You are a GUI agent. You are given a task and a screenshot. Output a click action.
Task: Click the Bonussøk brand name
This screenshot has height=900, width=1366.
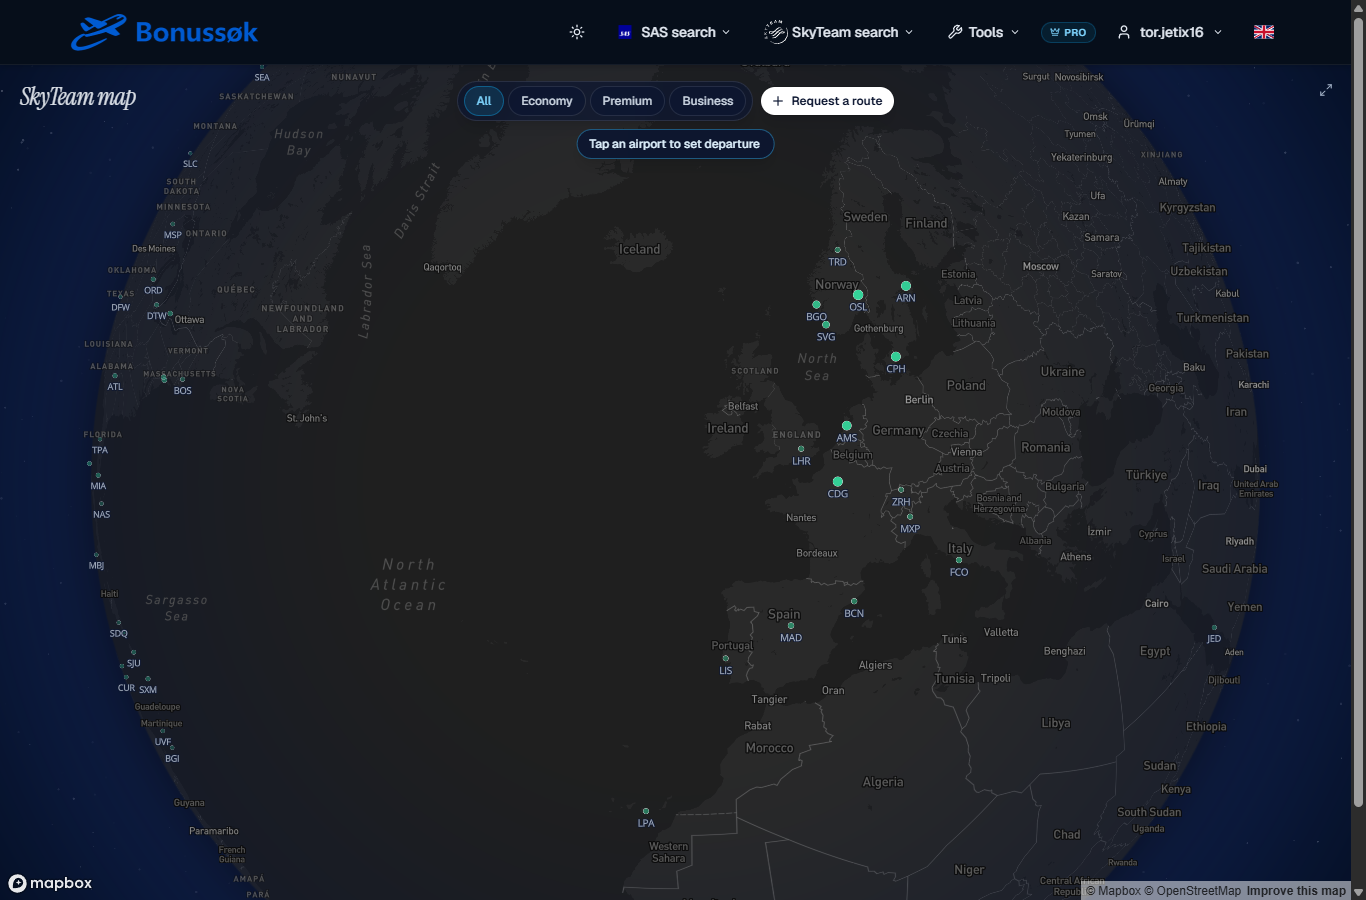pyautogui.click(x=197, y=33)
